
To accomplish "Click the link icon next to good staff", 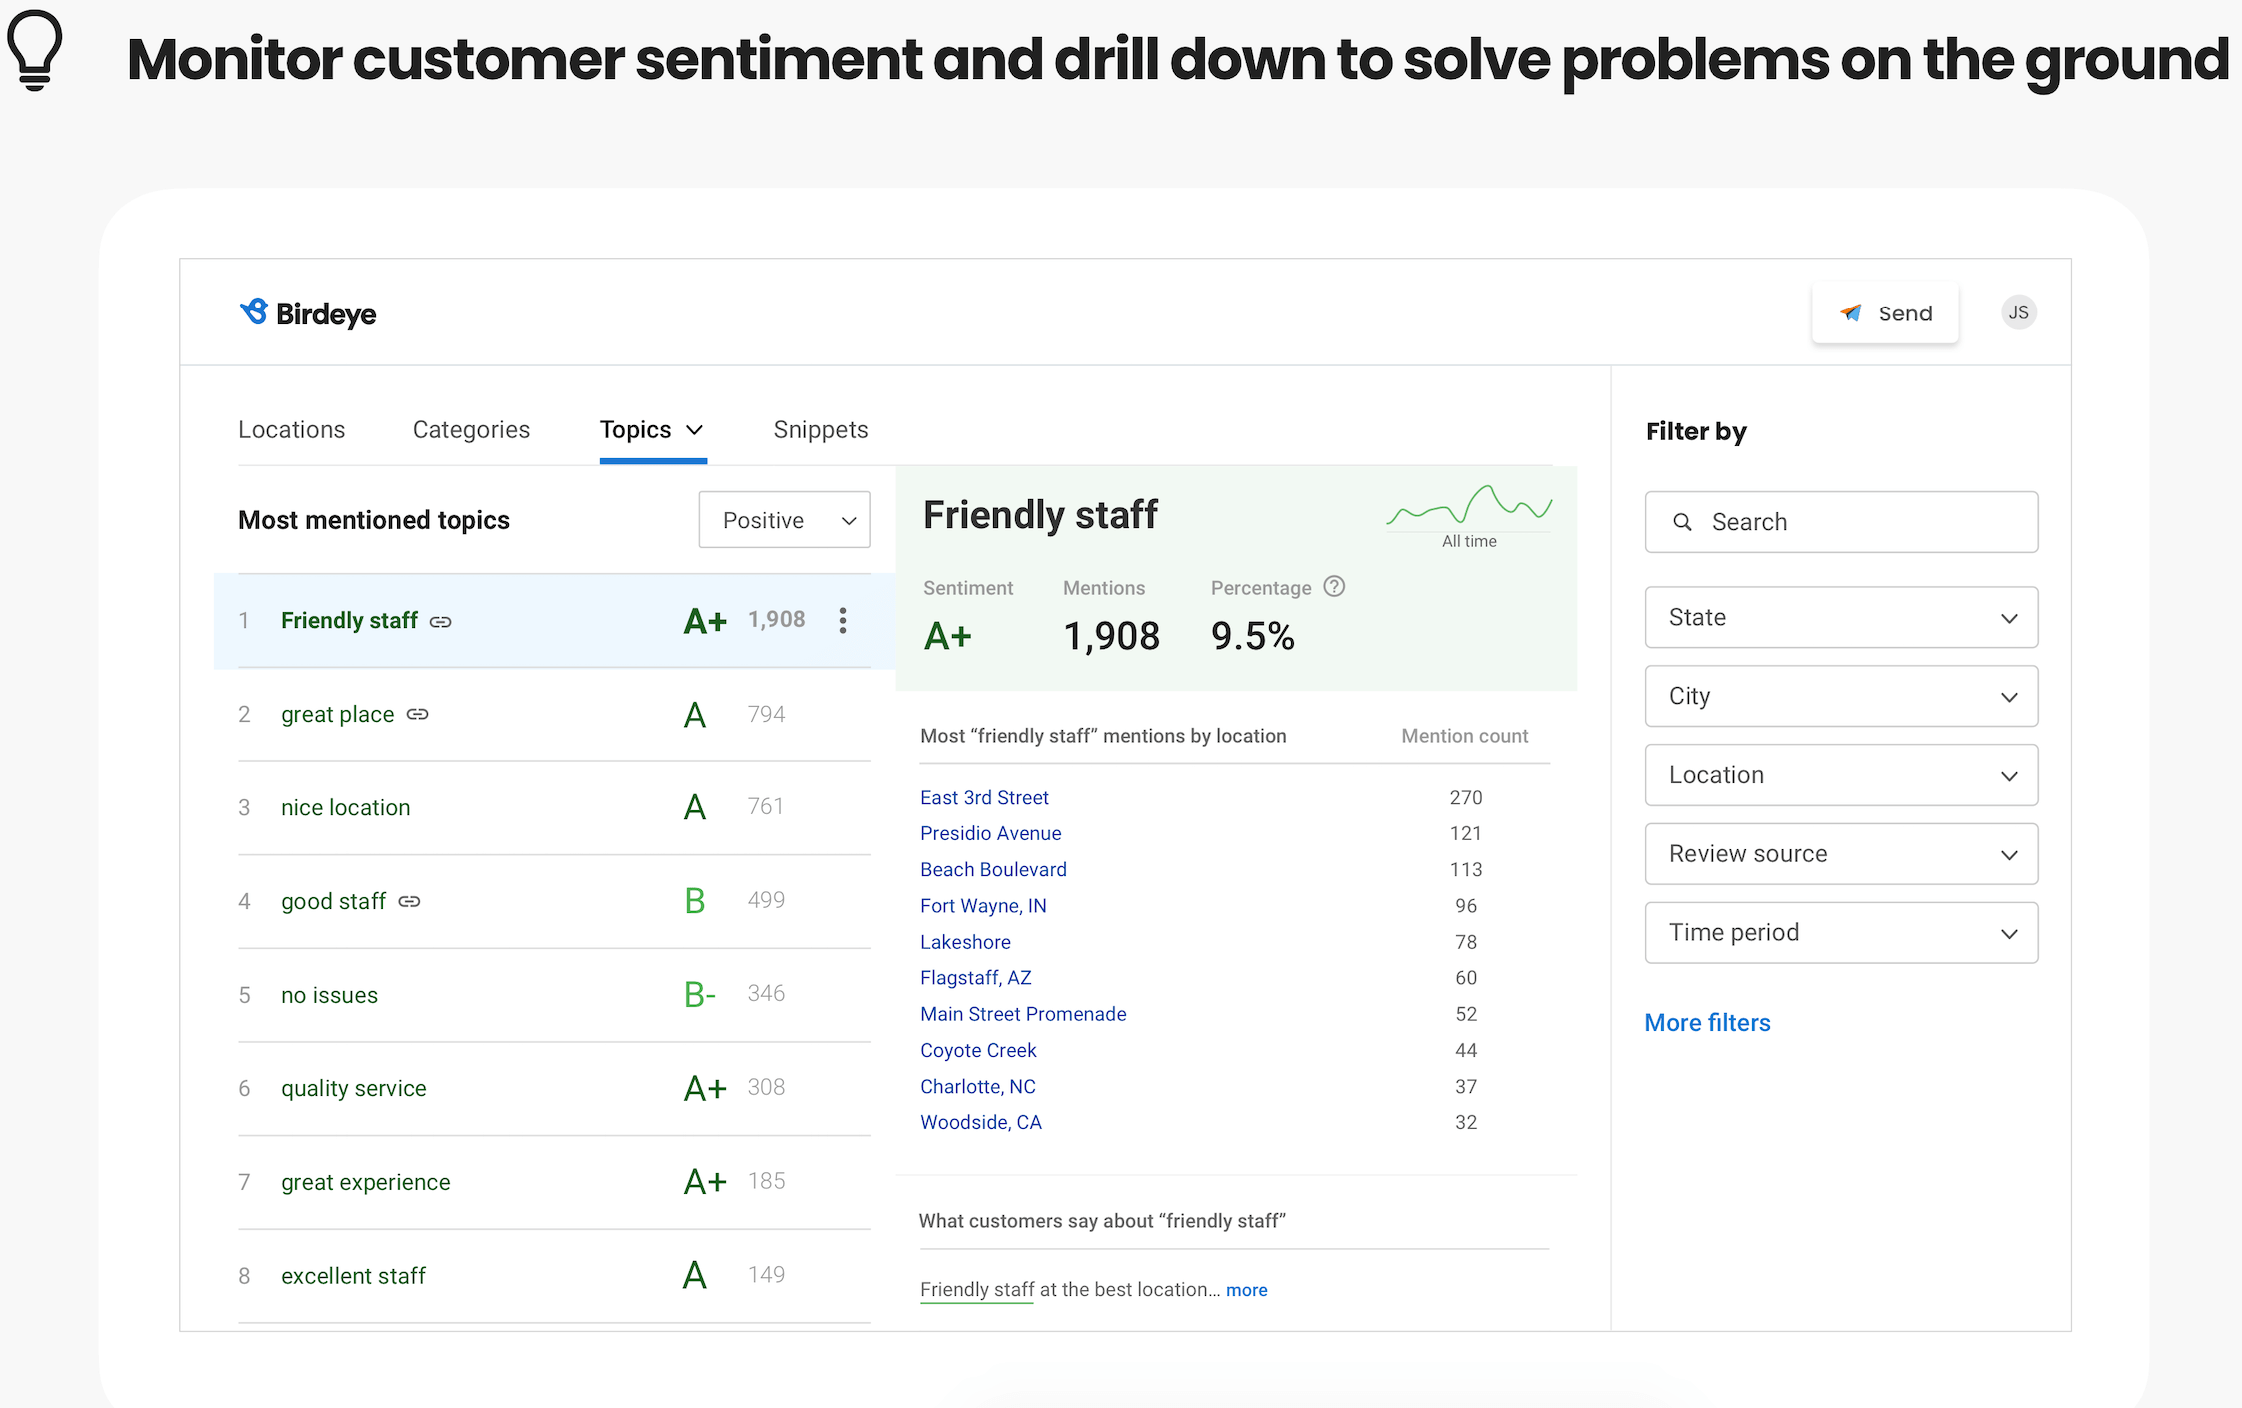I will coord(409,901).
